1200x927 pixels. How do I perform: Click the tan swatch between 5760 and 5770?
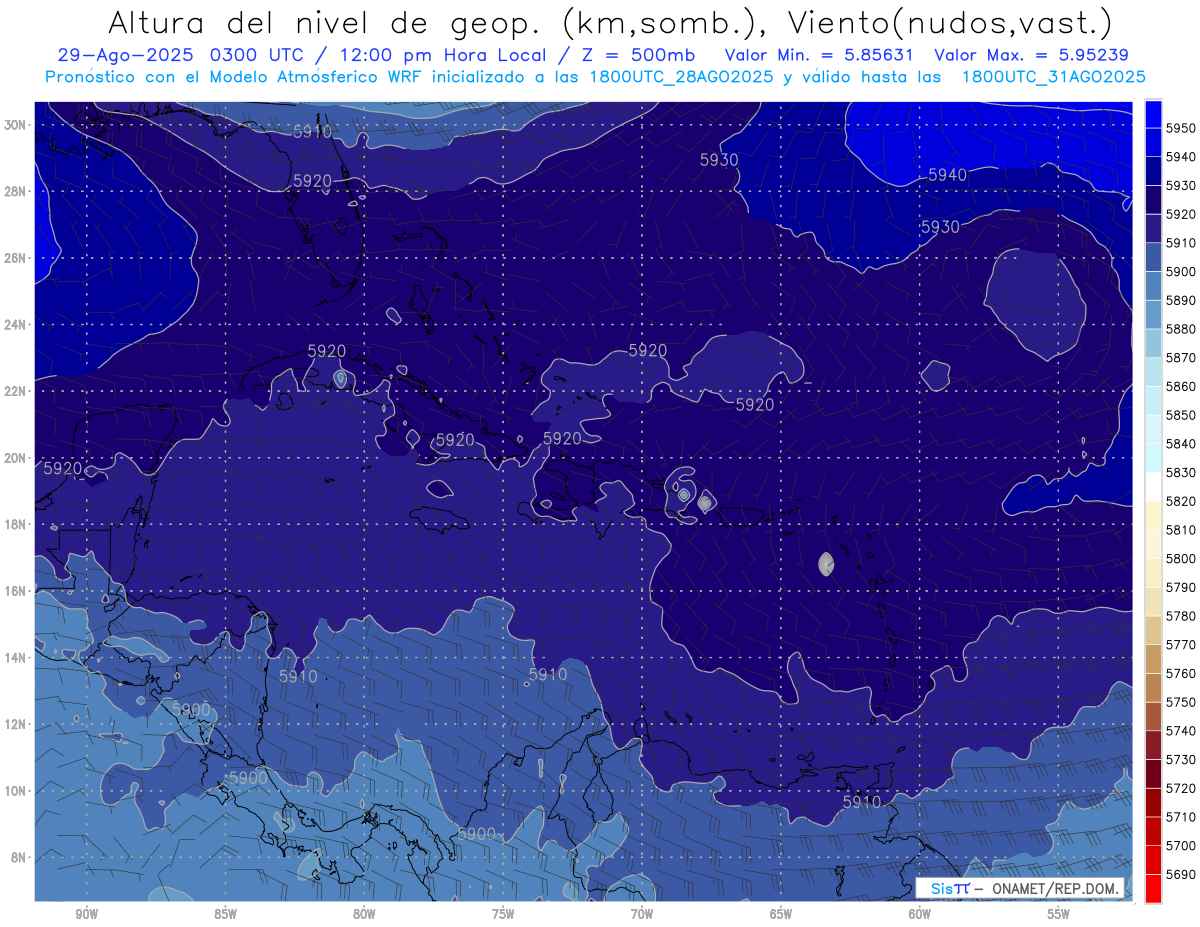1152,659
